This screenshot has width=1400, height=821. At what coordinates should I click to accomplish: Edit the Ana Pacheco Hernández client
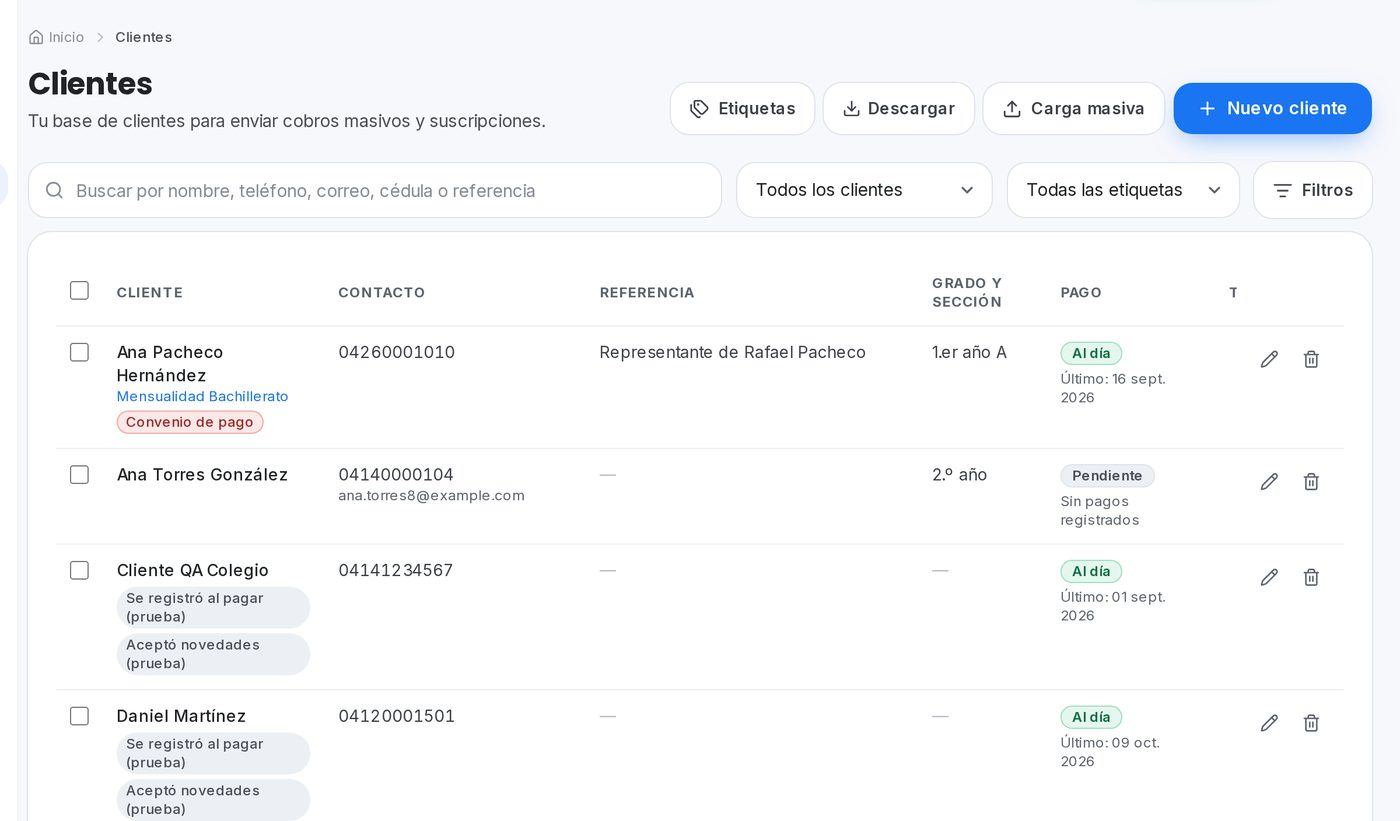(1269, 359)
